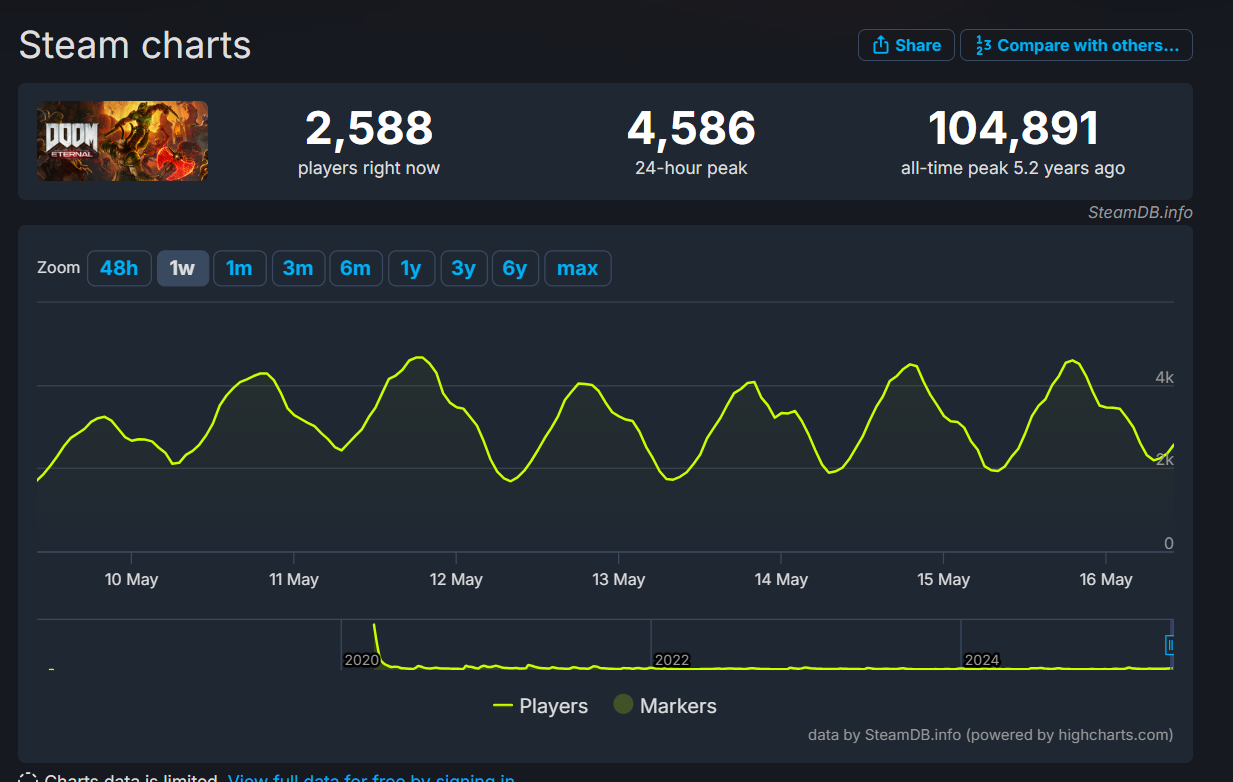Screen dimensions: 1233x782
Task: Click the 2,588 current players value
Action: point(369,128)
